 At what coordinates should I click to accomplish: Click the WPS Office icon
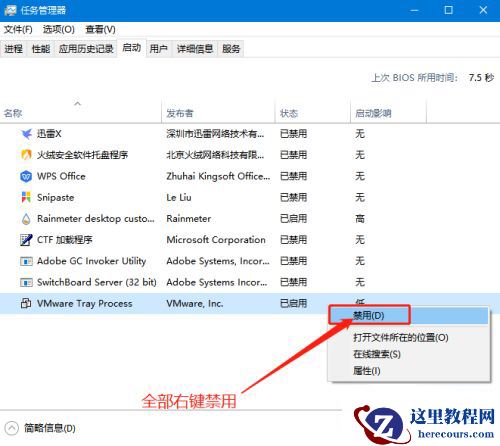point(26,176)
